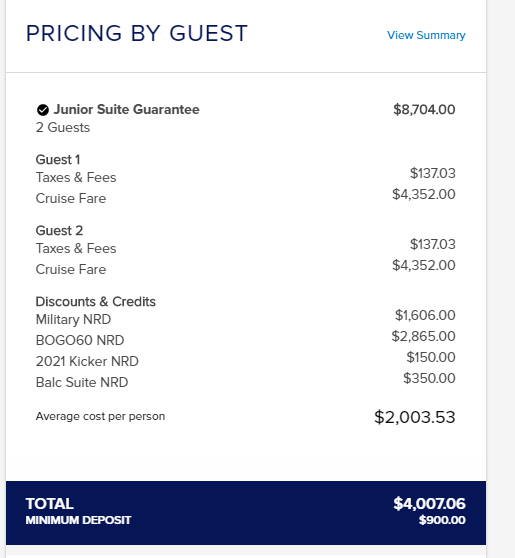Click the BOGO60 NRD discount line
This screenshot has width=515, height=558.
[245, 340]
